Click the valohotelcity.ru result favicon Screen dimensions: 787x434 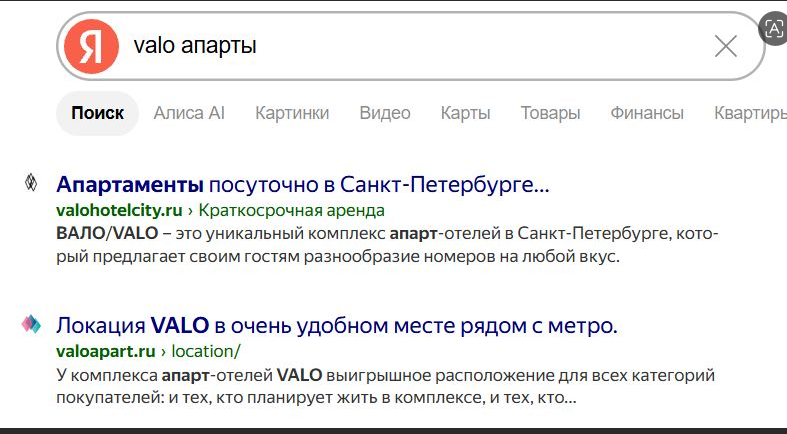click(31, 183)
